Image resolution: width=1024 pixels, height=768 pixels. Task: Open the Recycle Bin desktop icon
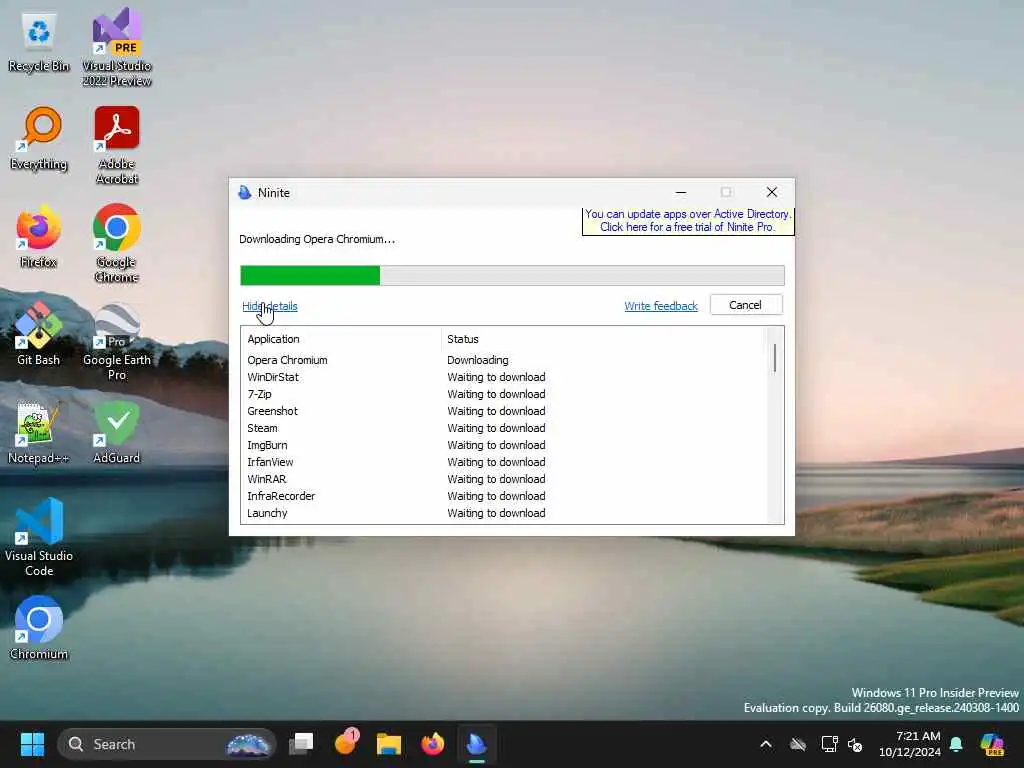pyautogui.click(x=39, y=42)
